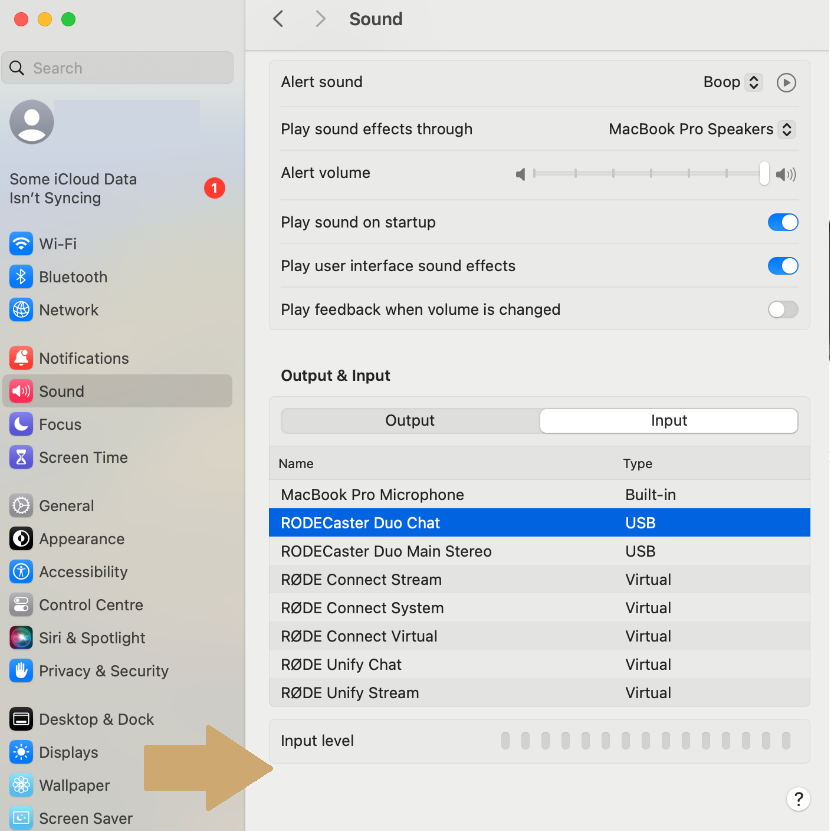Toggle Play sound on startup switch
This screenshot has height=831, width=830.
pyautogui.click(x=783, y=222)
